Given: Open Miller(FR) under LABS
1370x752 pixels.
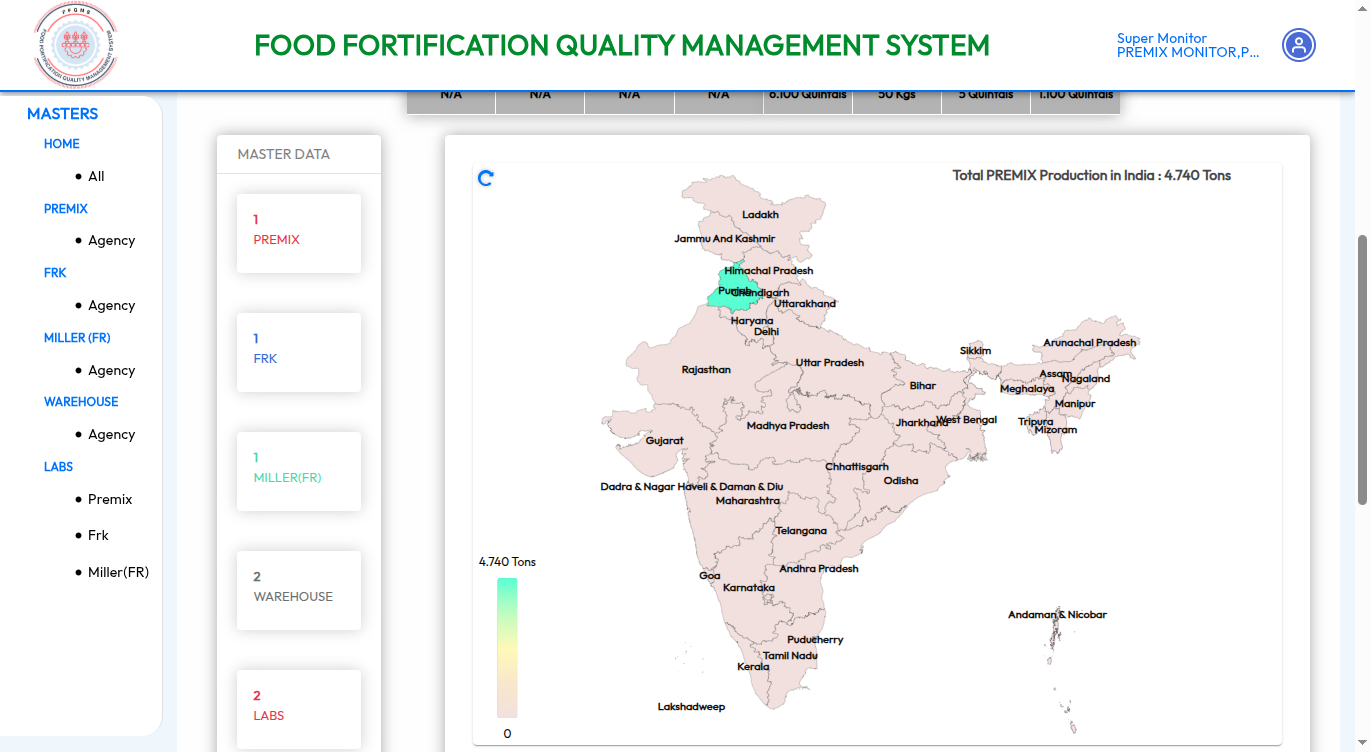Looking at the screenshot, I should pyautogui.click(x=118, y=573).
